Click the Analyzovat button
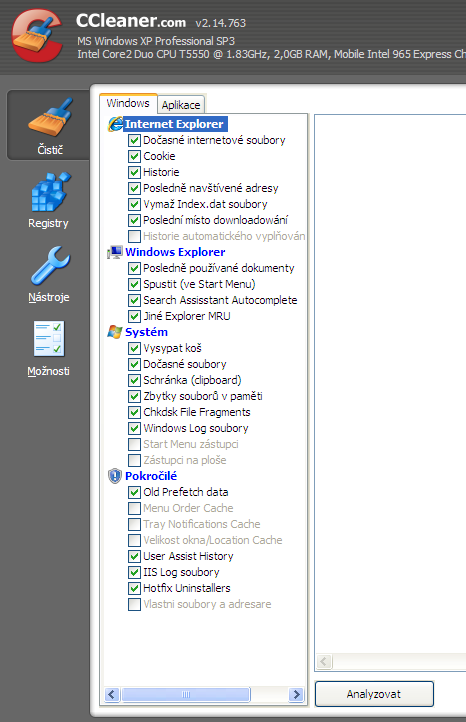466x722 pixels. pos(374,694)
